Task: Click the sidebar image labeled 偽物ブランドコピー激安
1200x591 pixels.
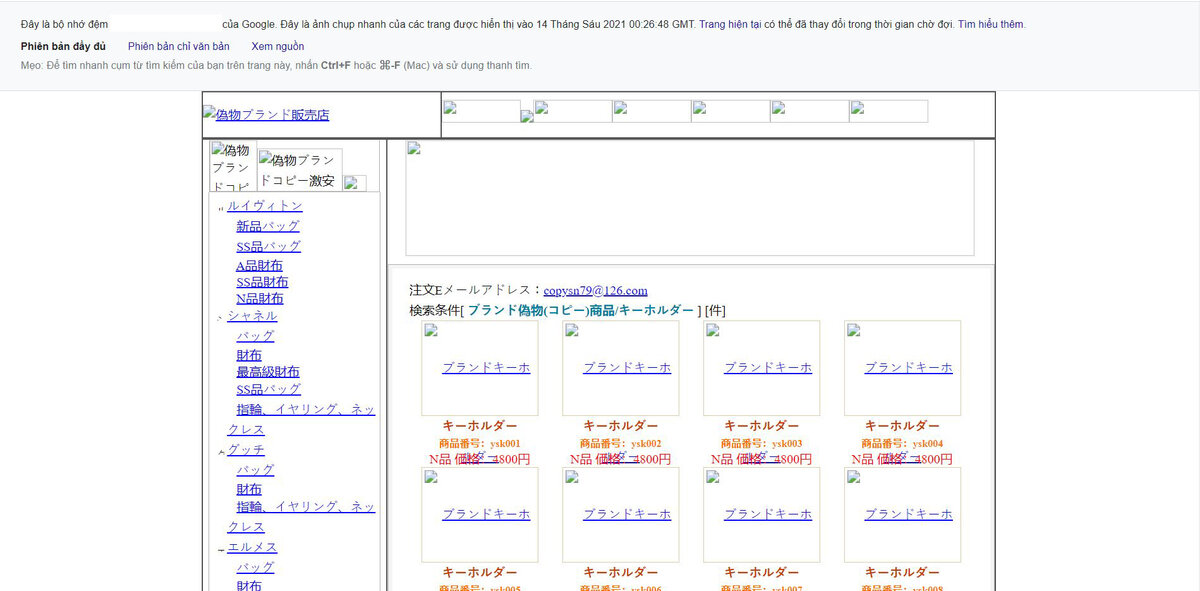Action: [x=300, y=170]
